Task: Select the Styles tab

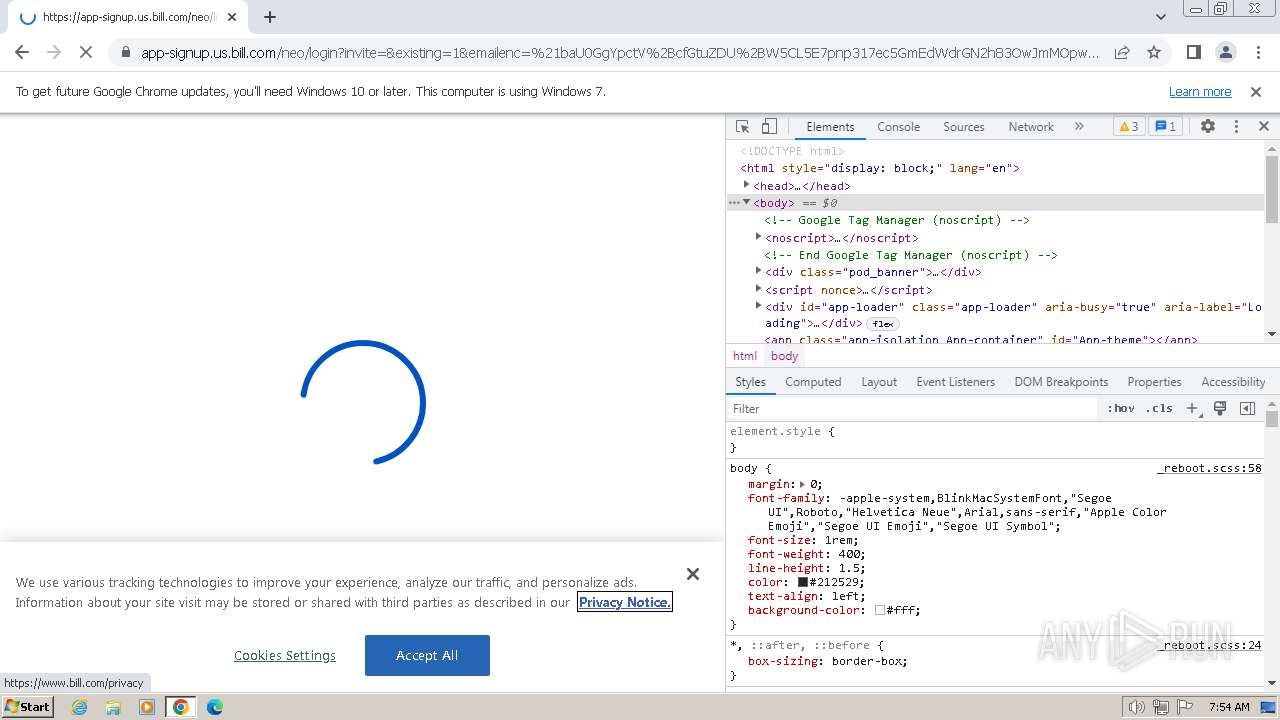Action: tap(750, 382)
